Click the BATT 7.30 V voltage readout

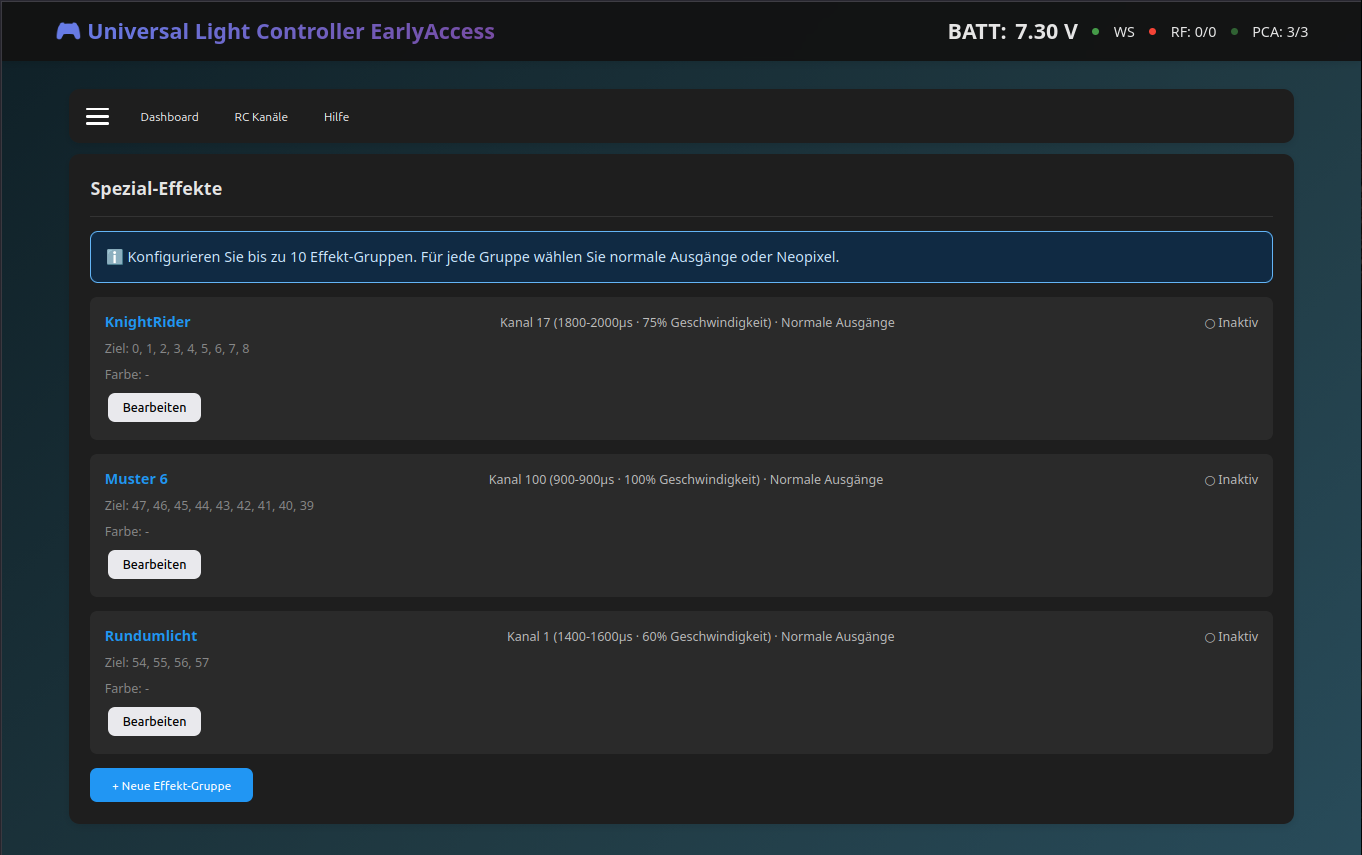pyautogui.click(x=1012, y=32)
